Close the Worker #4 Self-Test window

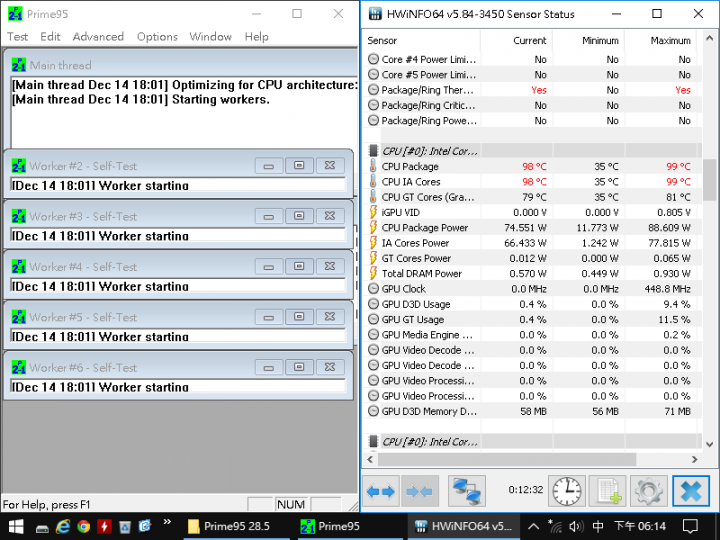pos(330,267)
